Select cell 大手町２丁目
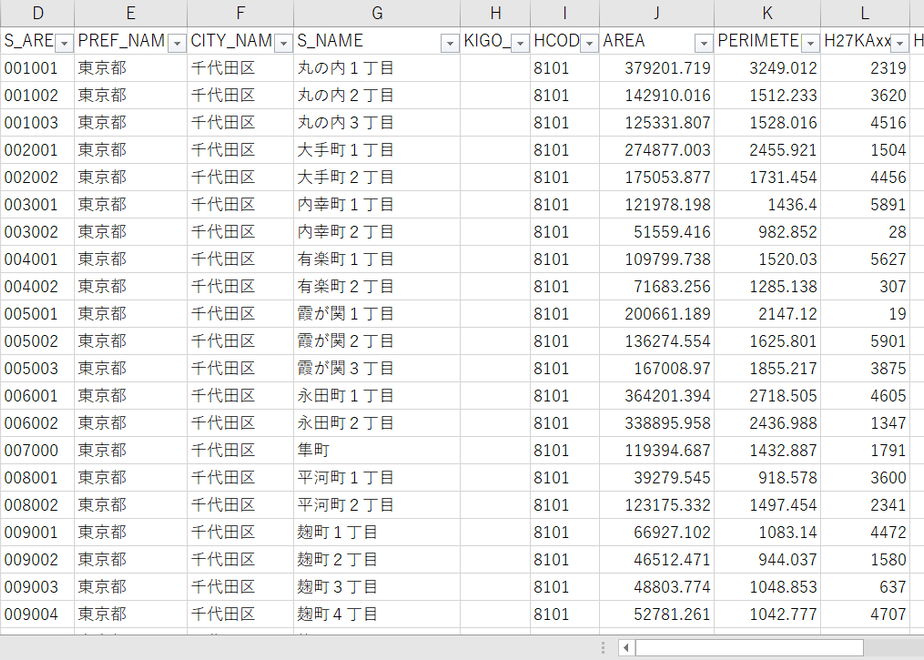924x660 pixels. tap(377, 177)
